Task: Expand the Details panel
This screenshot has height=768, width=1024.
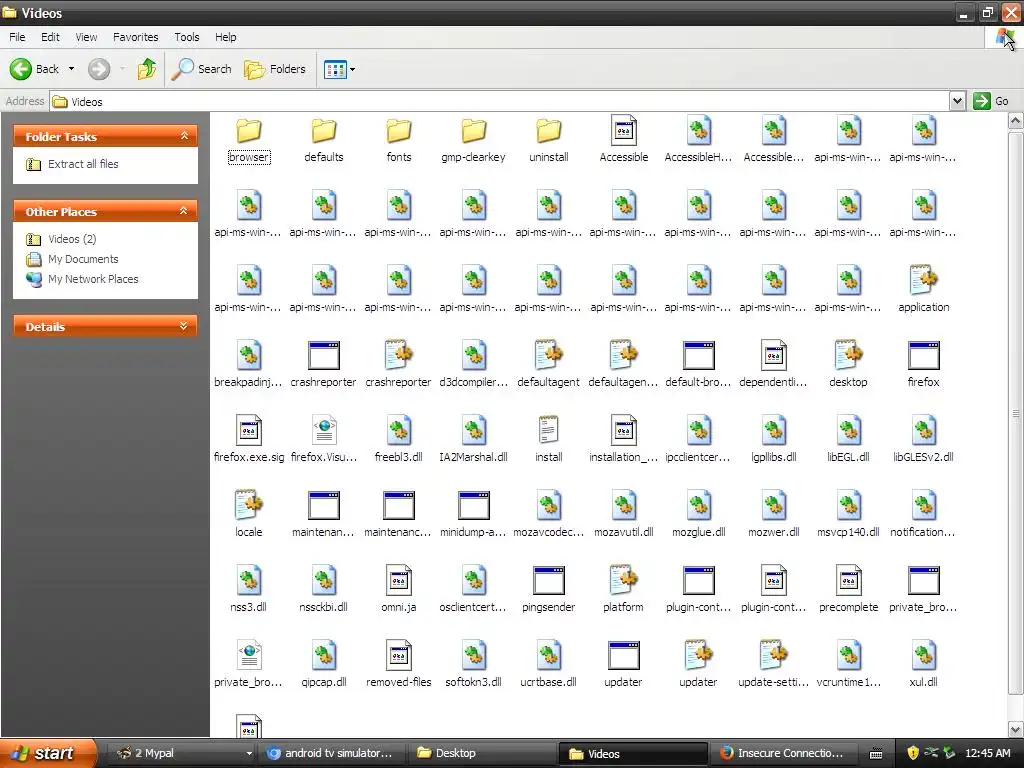Action: (x=184, y=326)
